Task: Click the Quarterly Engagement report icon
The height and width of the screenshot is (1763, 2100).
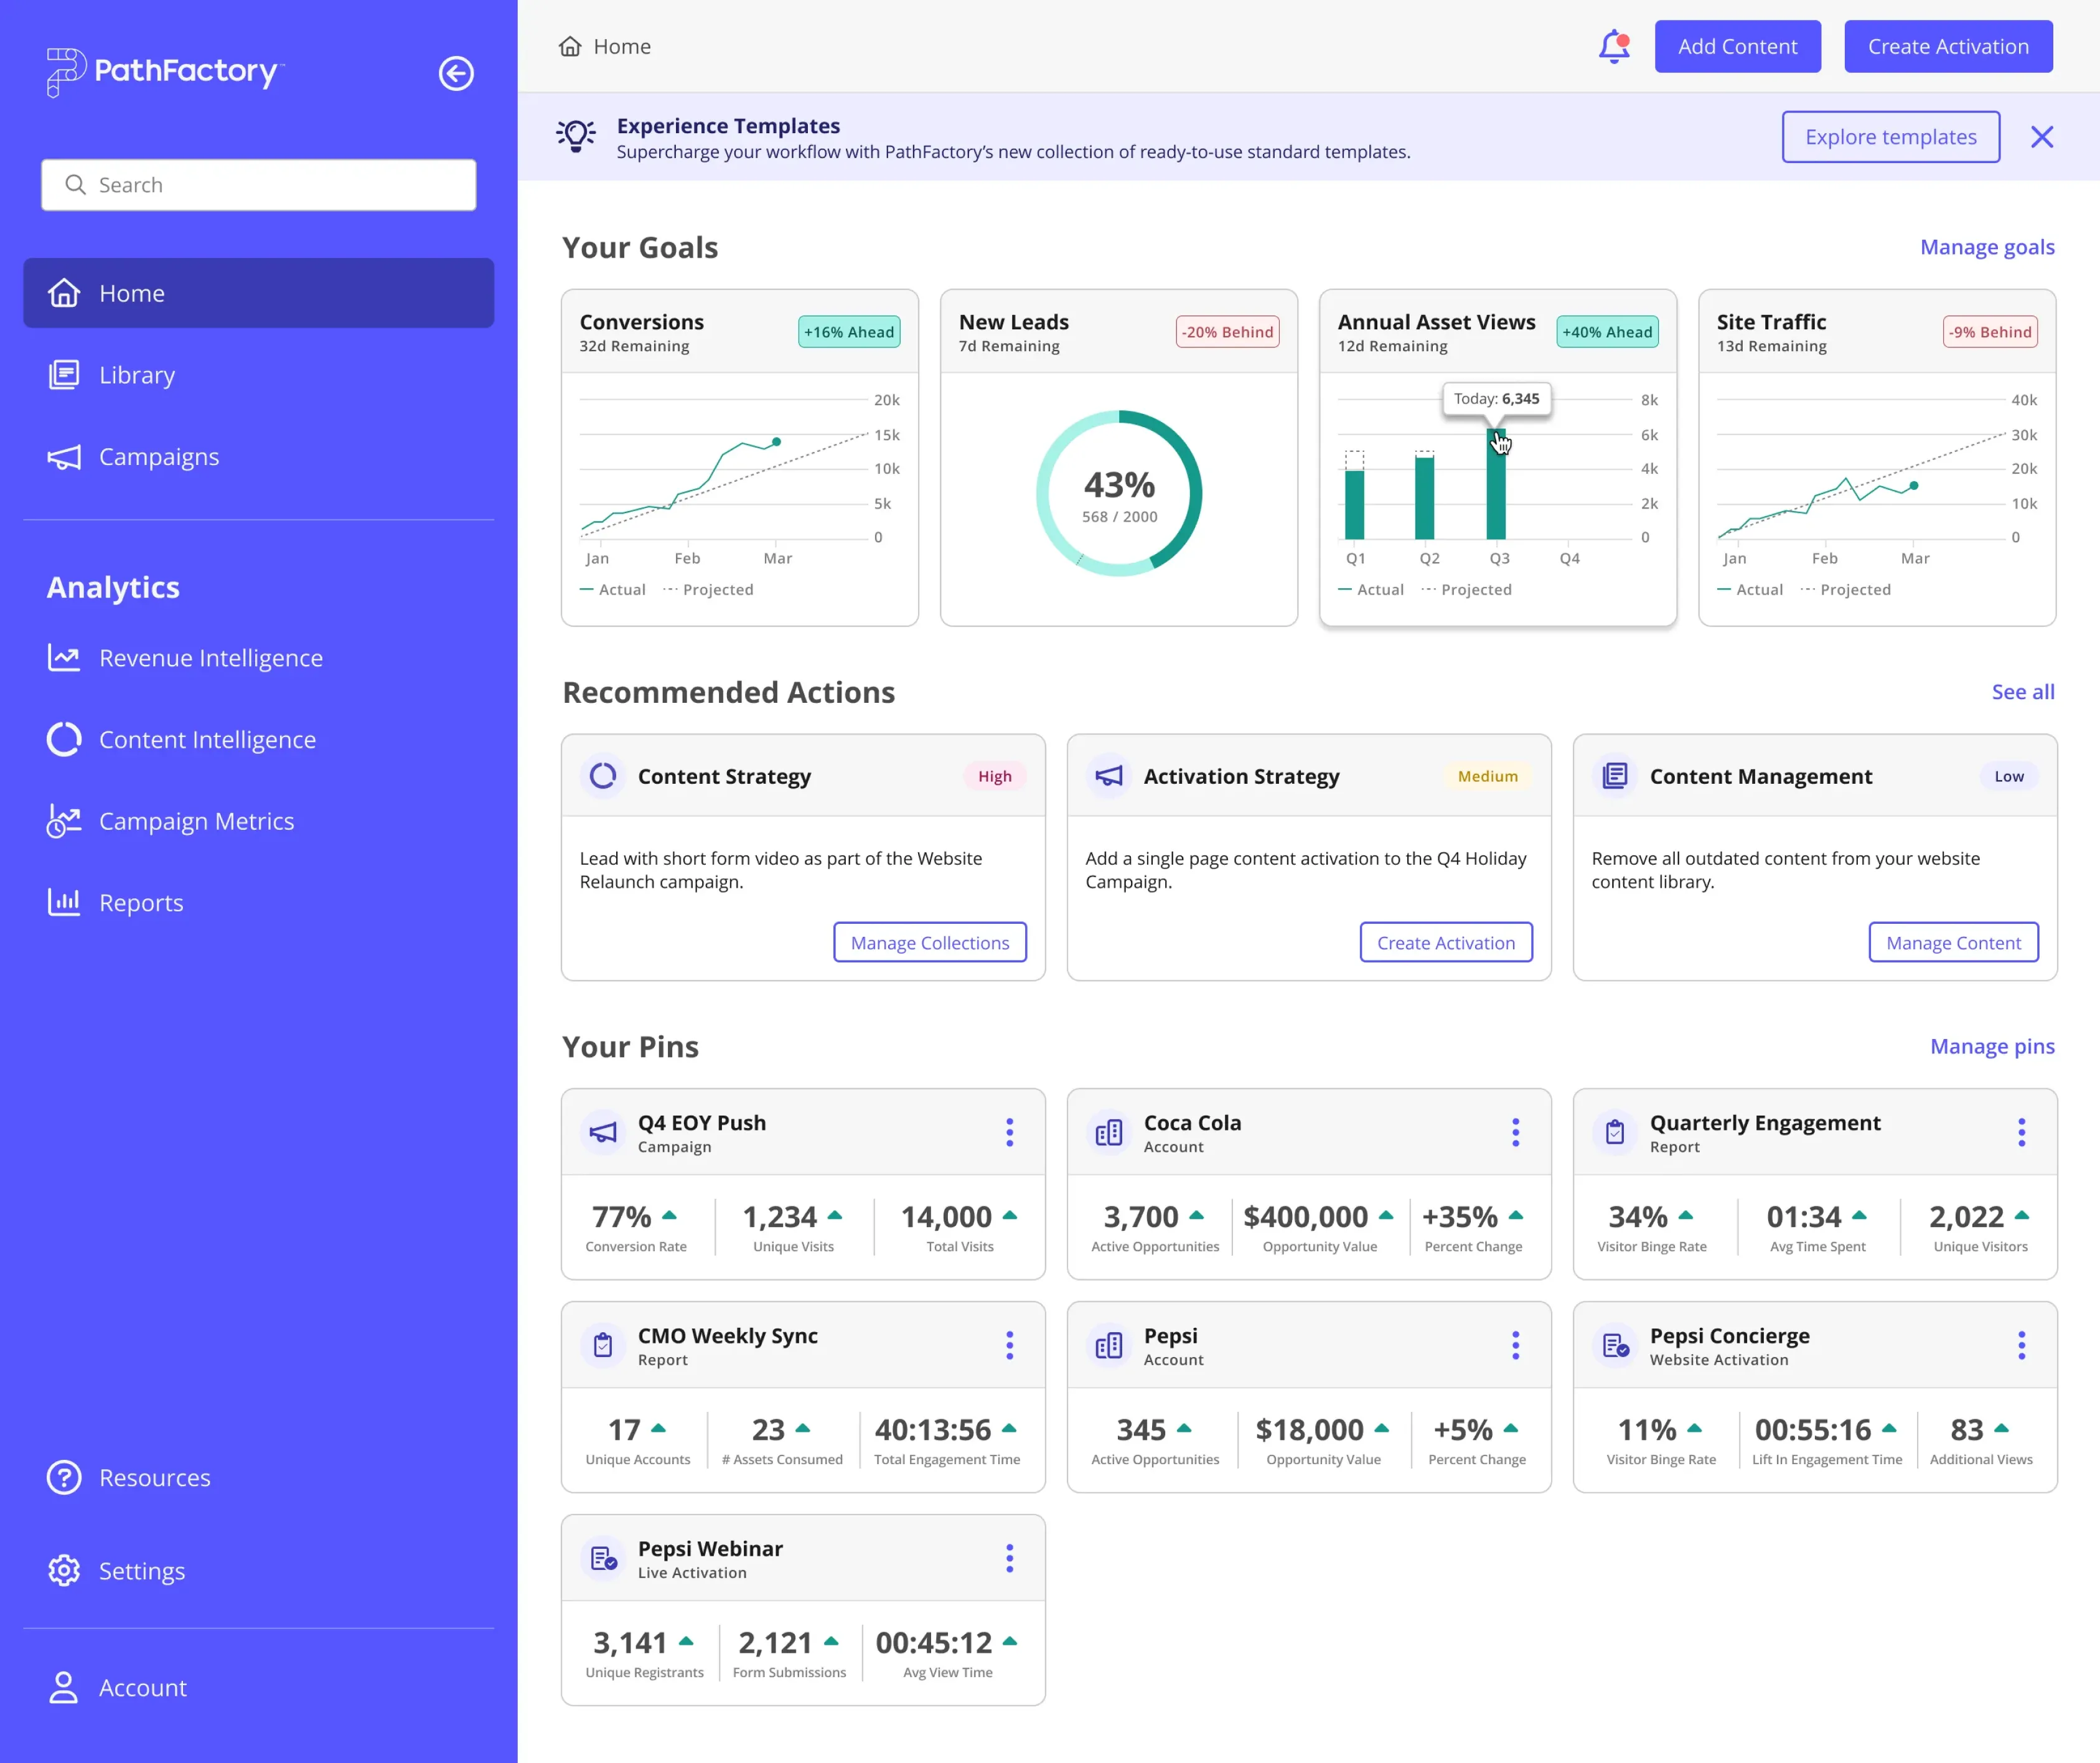Action: click(1615, 1132)
